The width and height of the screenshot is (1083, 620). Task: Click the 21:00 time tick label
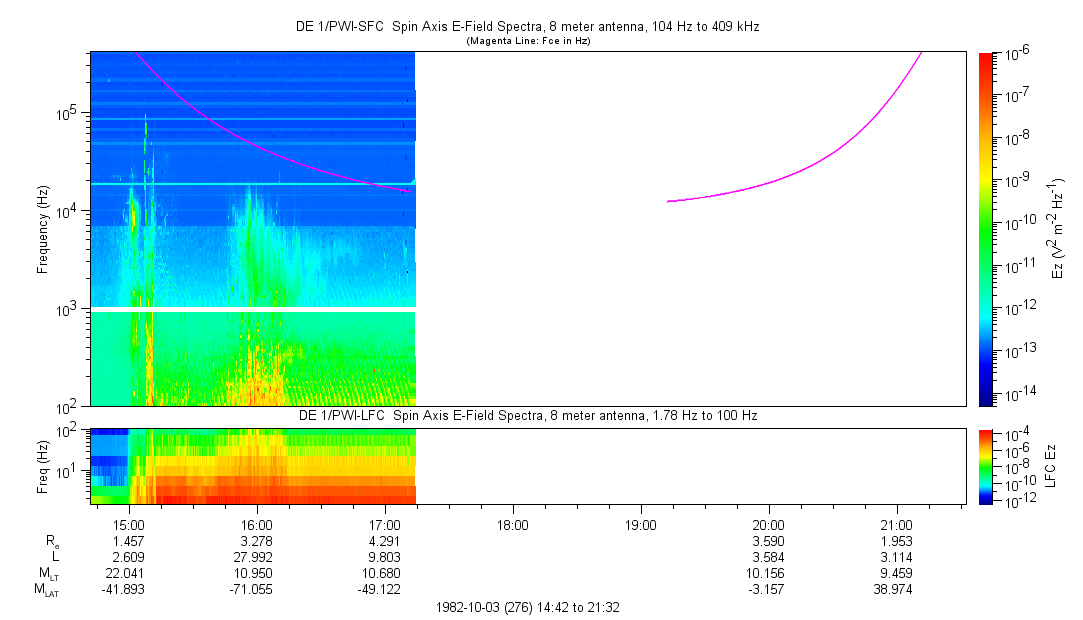pyautogui.click(x=896, y=524)
